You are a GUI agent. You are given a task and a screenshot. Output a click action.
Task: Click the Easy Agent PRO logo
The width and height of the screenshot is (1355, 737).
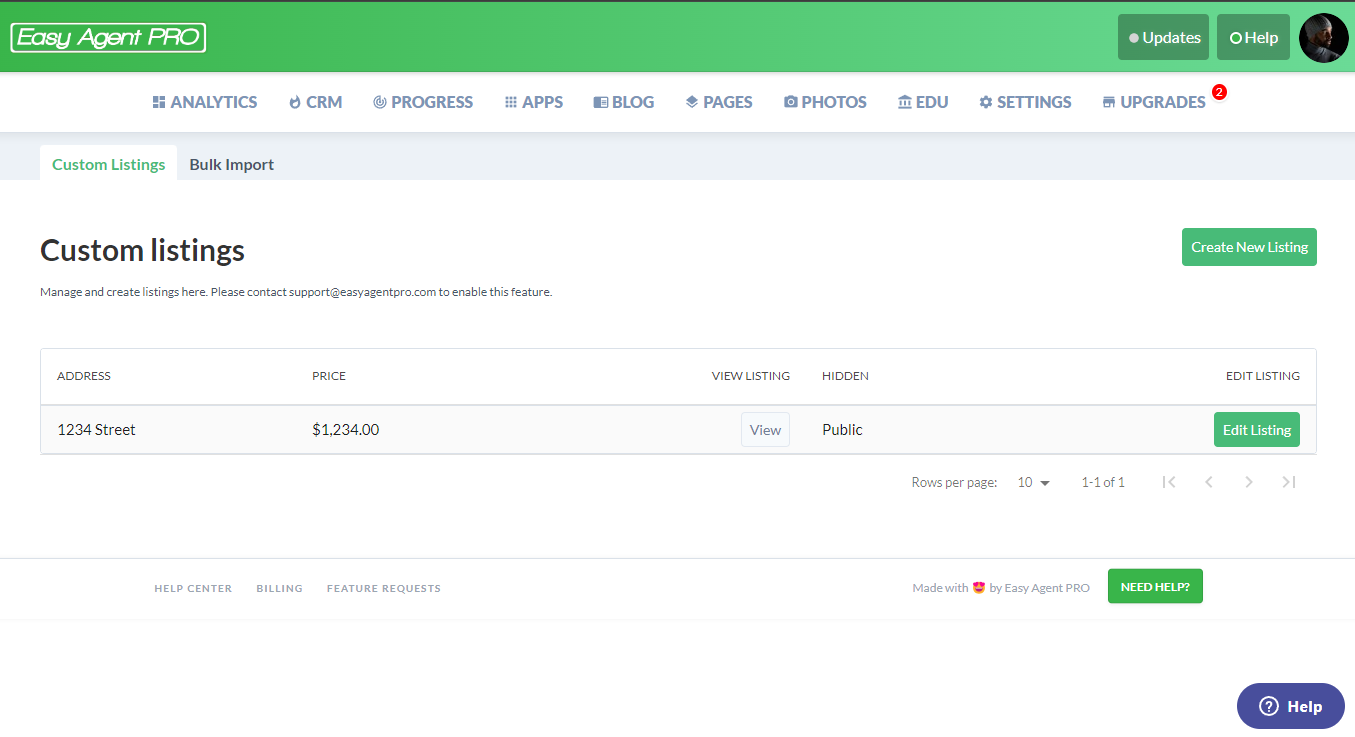tap(108, 38)
